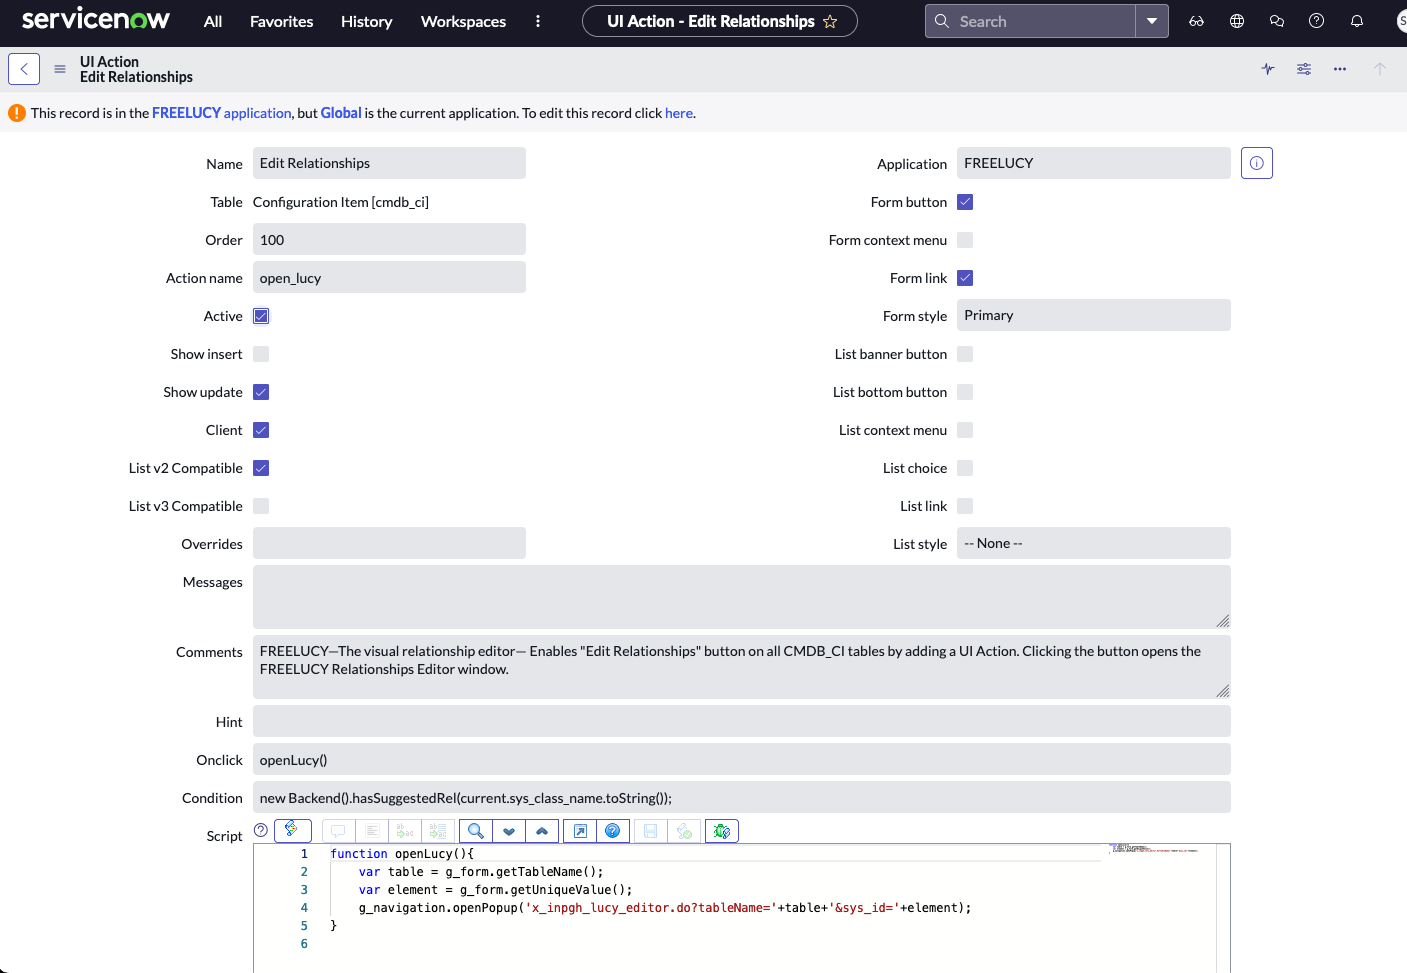Screen dimensions: 1407x973
Task: Open the activity stream sparkle icon
Action: [1268, 69]
